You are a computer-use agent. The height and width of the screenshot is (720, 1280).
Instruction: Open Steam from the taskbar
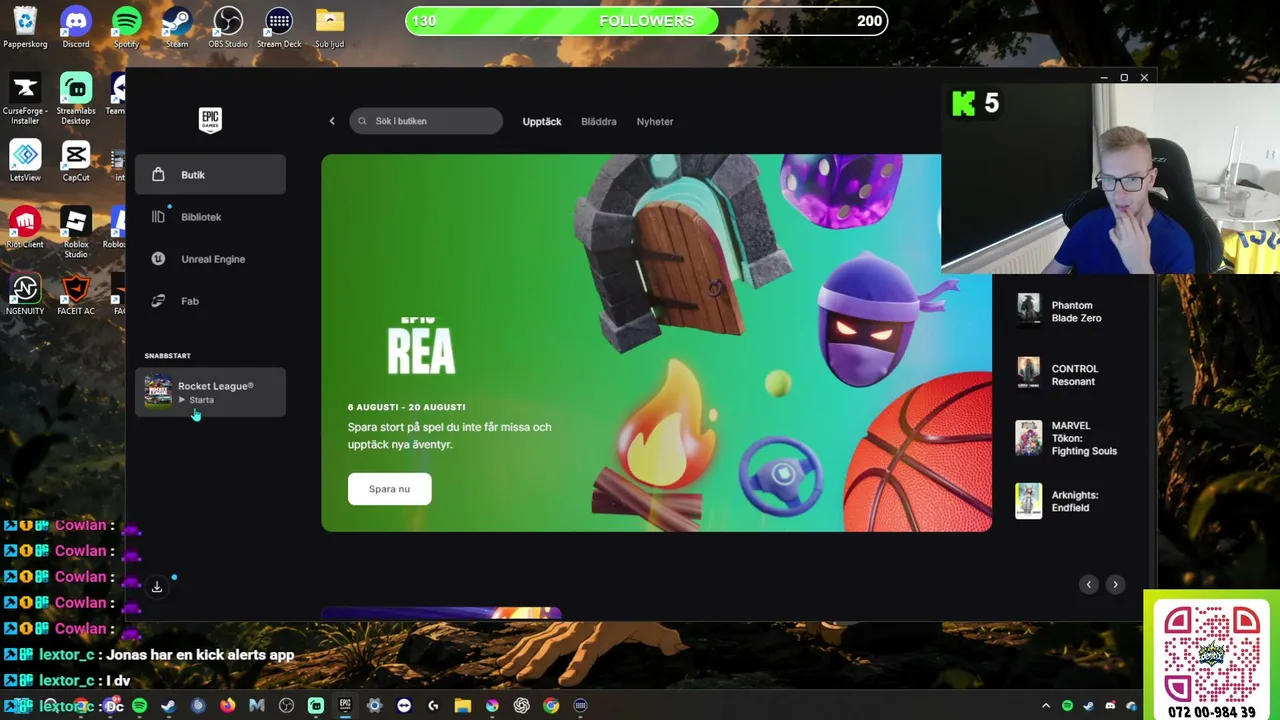click(168, 706)
